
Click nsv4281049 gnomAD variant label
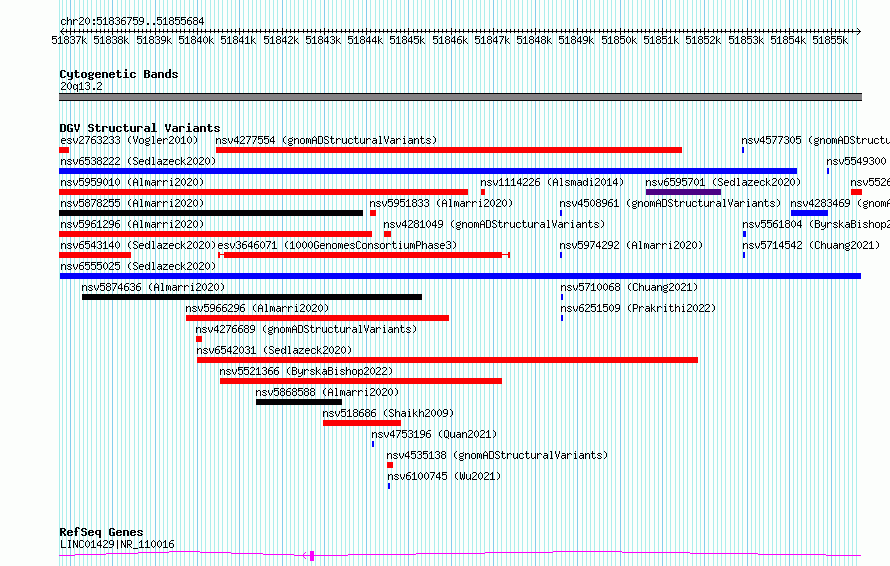pyautogui.click(x=494, y=224)
